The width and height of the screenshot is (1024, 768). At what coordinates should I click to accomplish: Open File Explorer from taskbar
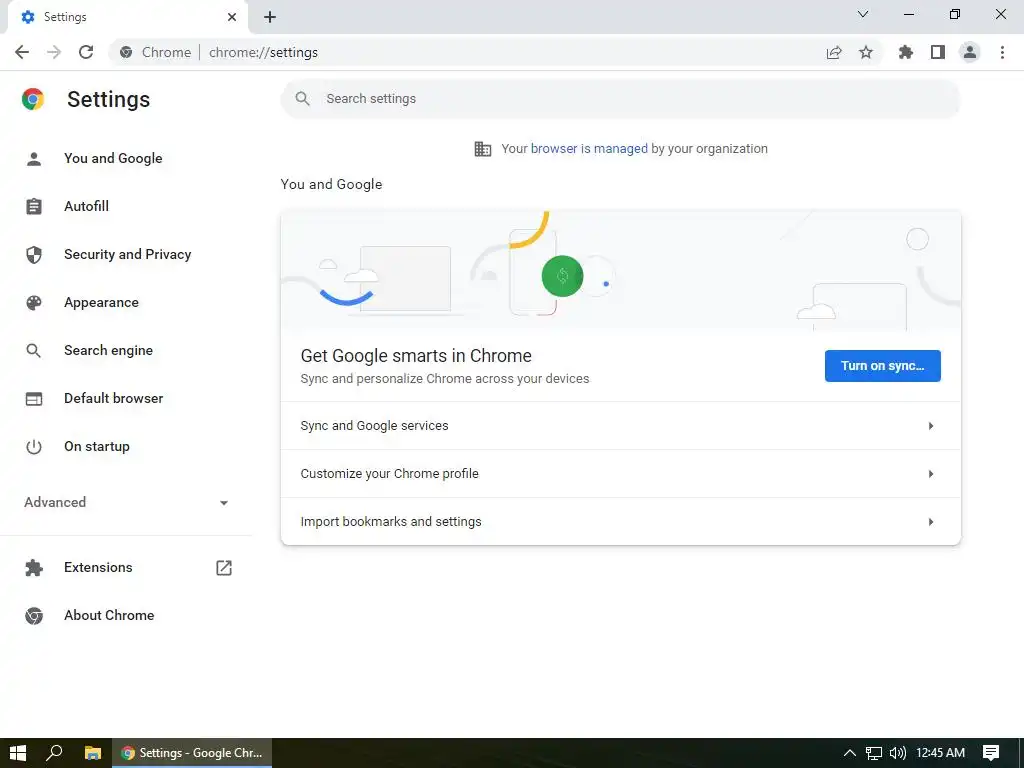pyautogui.click(x=93, y=753)
